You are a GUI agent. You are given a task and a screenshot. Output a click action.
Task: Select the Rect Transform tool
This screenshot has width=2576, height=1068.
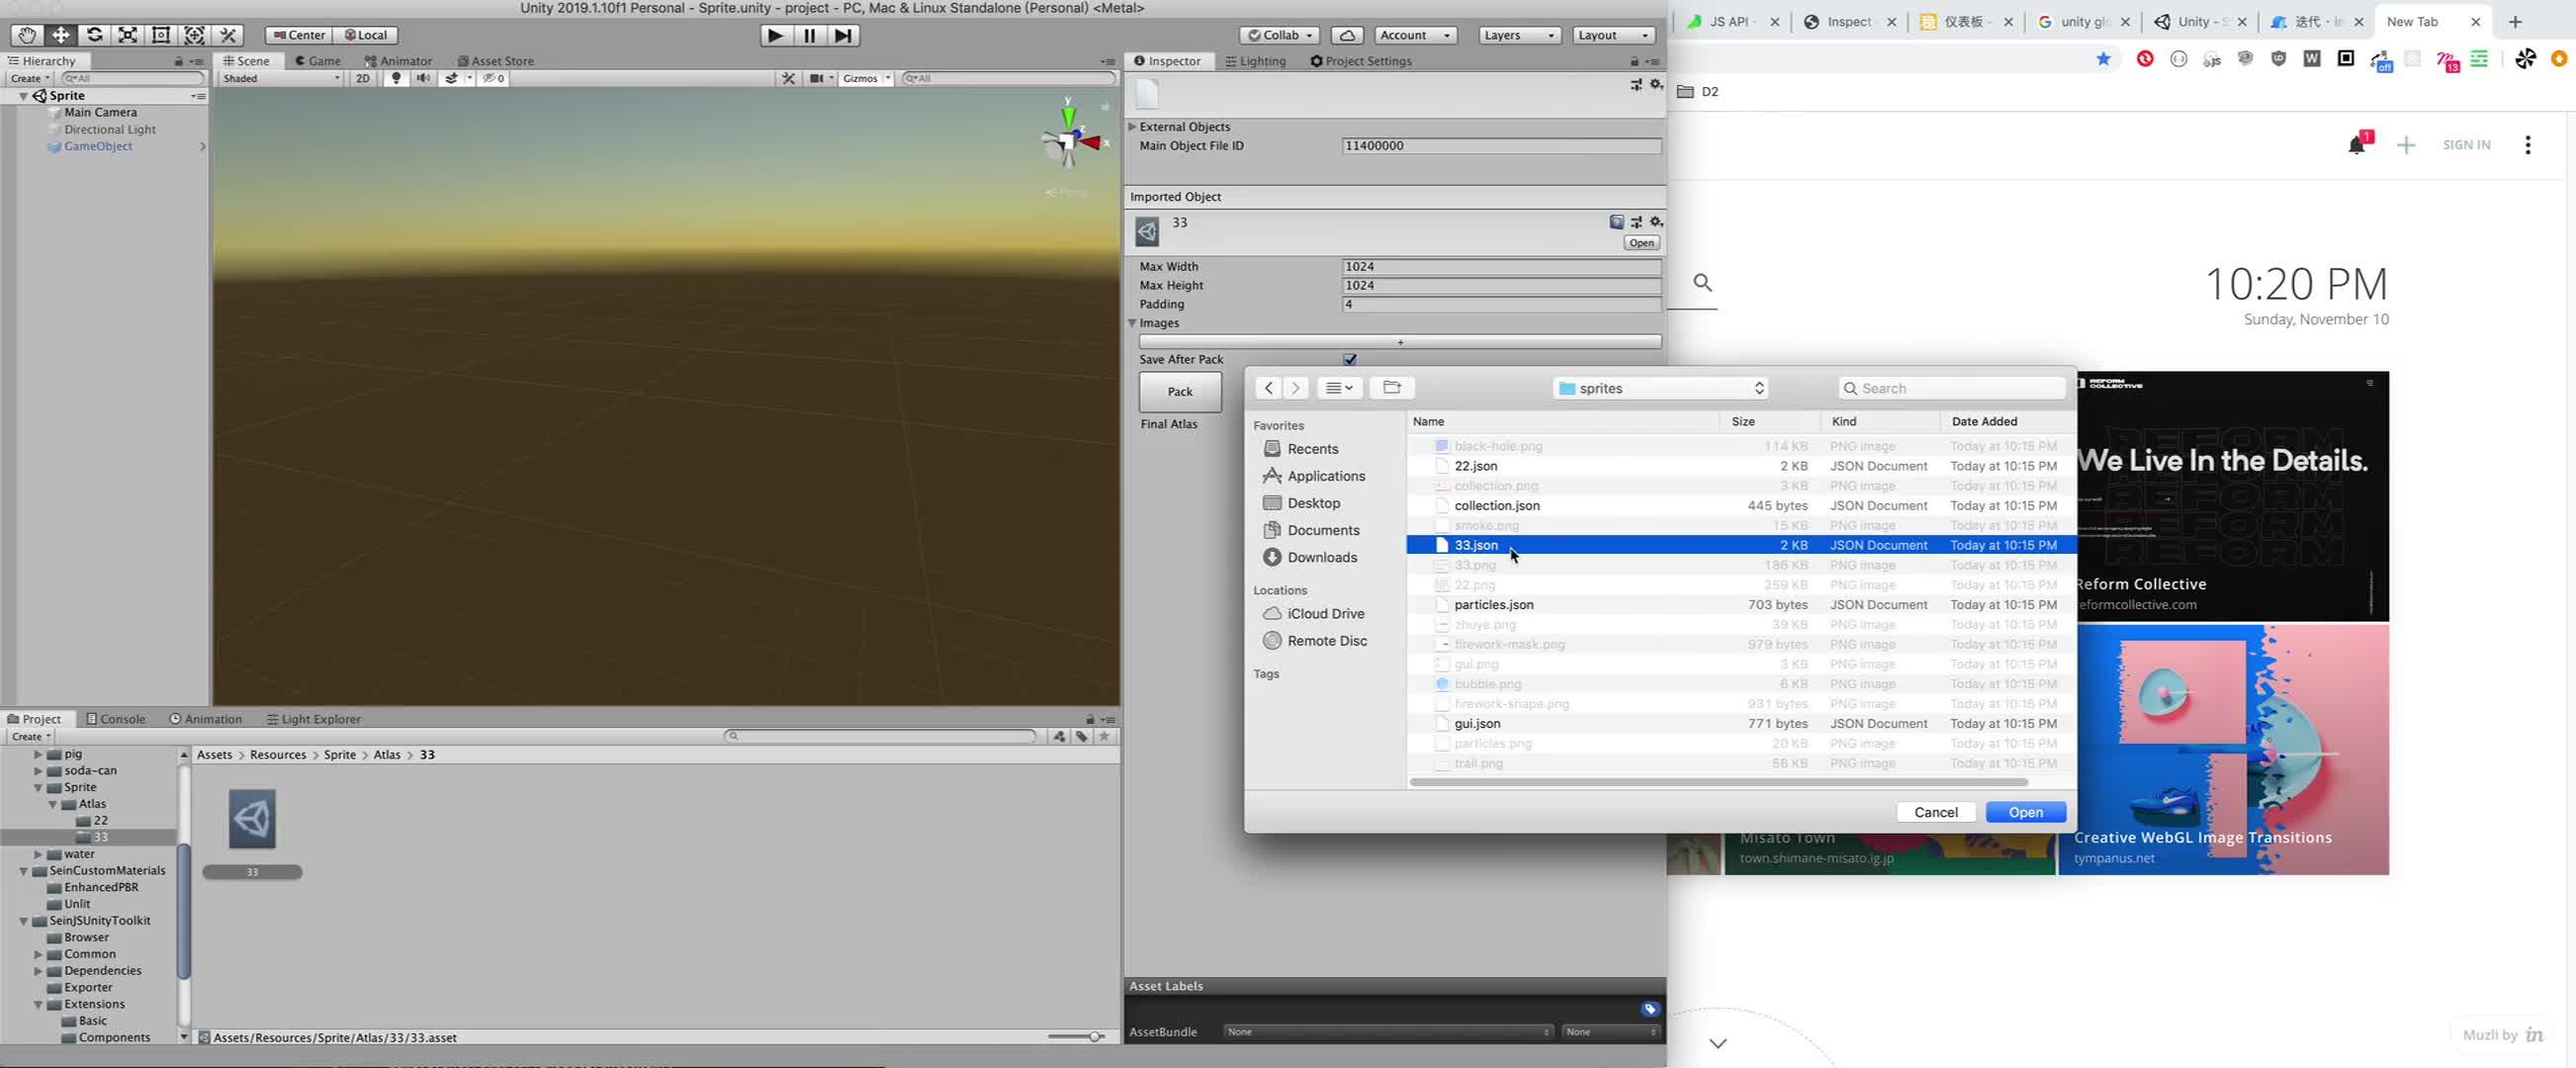click(x=161, y=35)
